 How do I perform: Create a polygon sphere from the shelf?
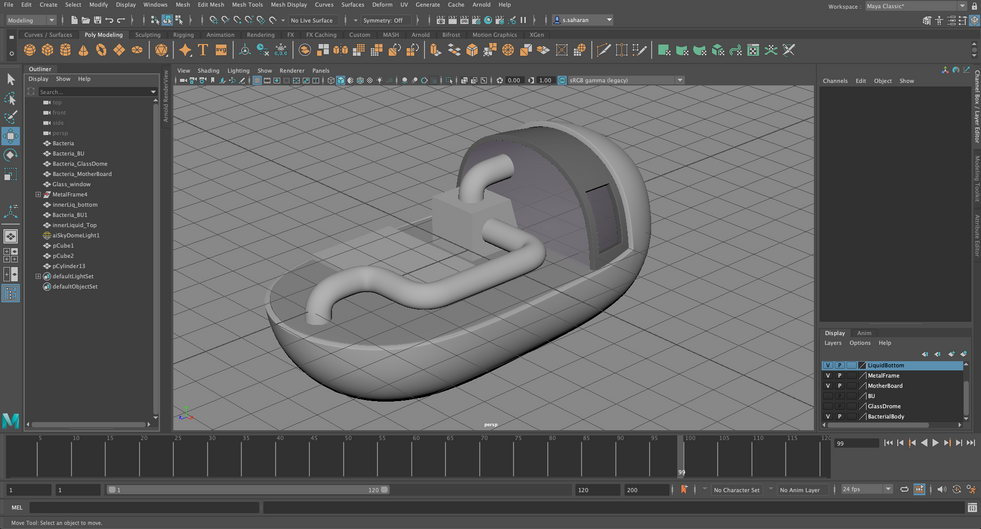tap(29, 50)
